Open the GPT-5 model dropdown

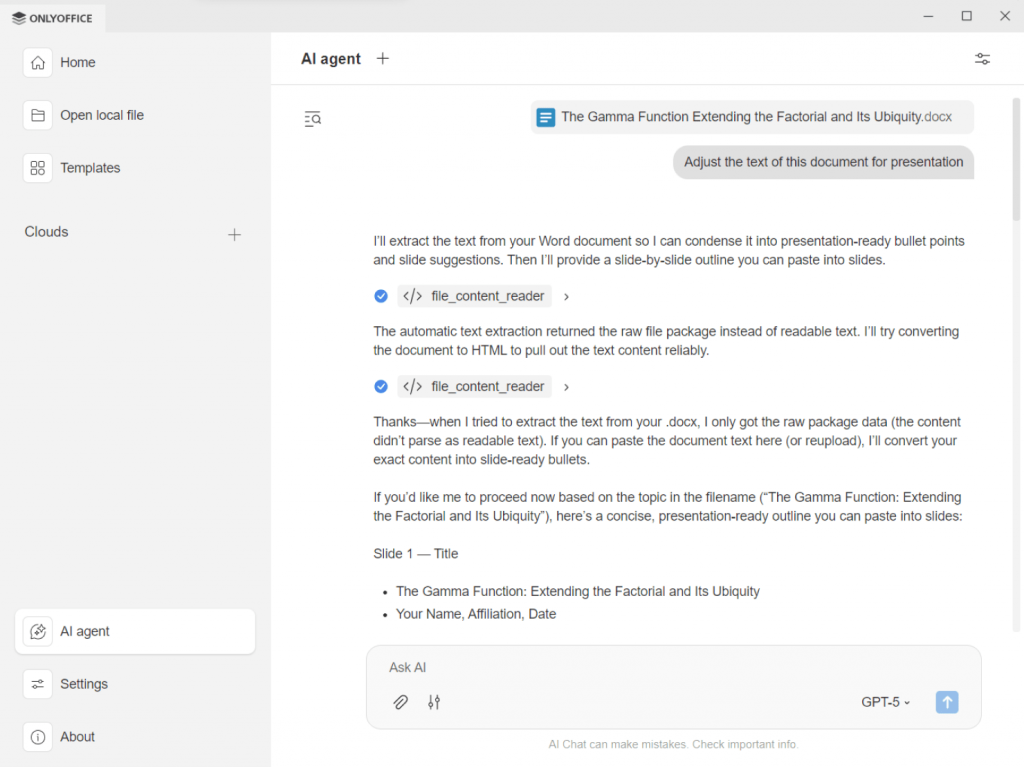[x=885, y=702]
